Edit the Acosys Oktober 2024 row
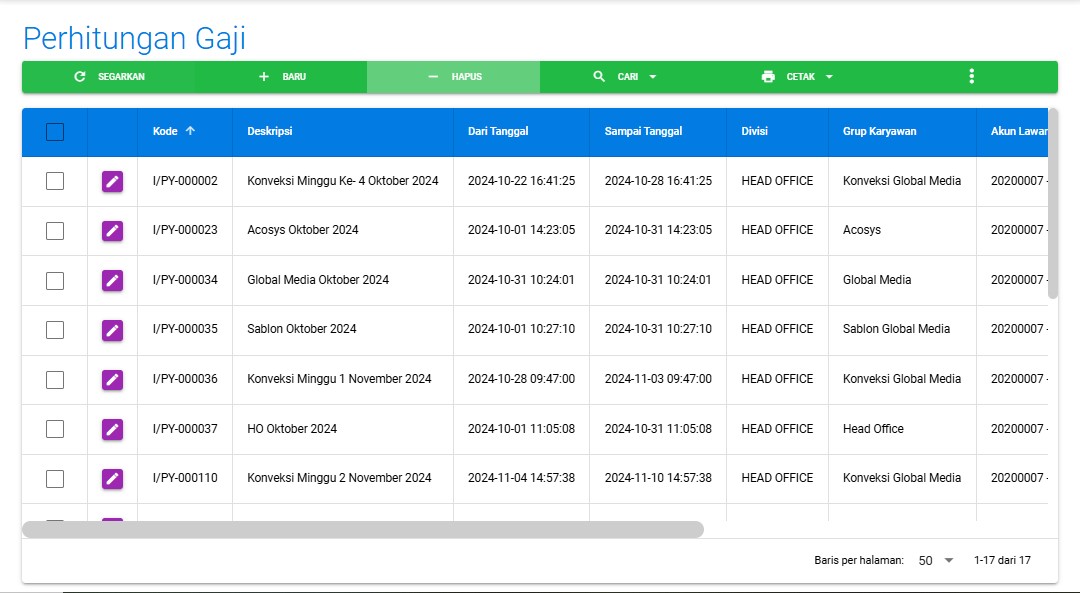The height and width of the screenshot is (593, 1080). pyautogui.click(x=112, y=231)
